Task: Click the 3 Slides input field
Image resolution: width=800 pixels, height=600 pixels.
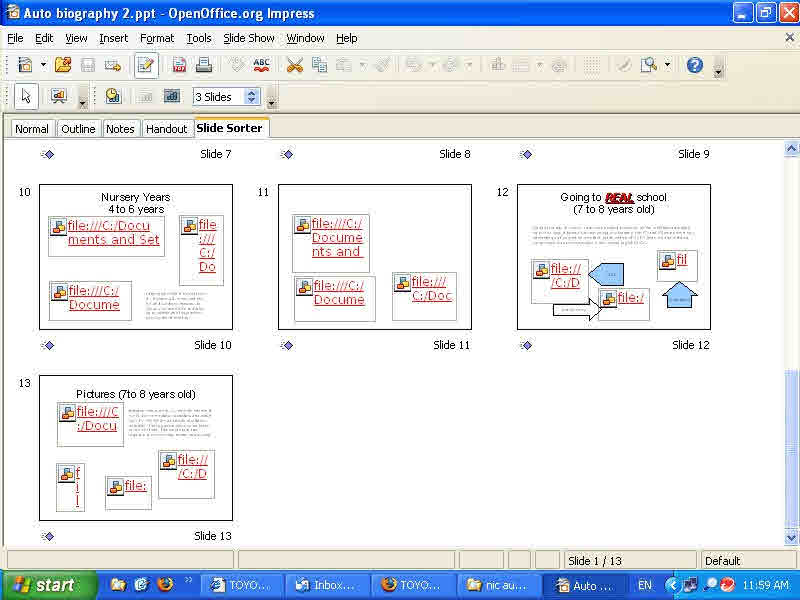Action: (x=219, y=96)
